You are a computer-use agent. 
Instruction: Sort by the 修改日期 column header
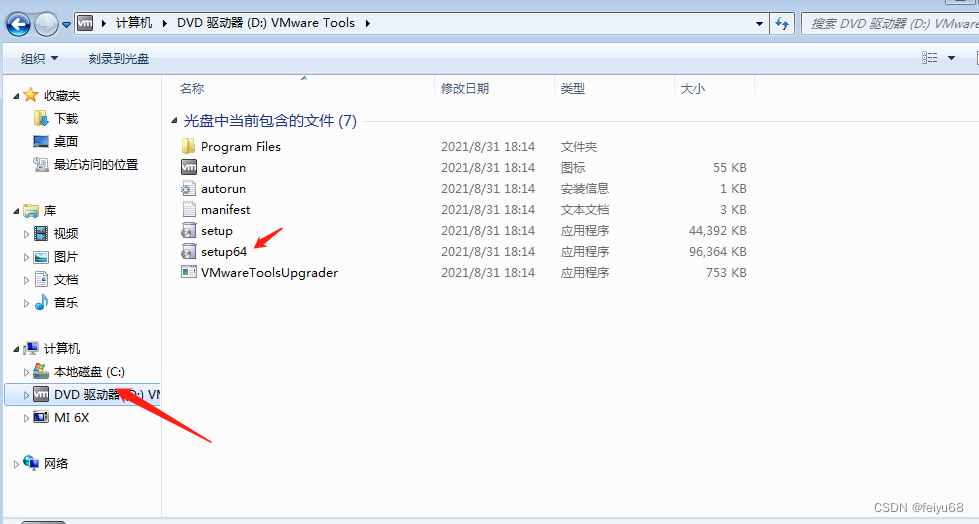point(465,89)
